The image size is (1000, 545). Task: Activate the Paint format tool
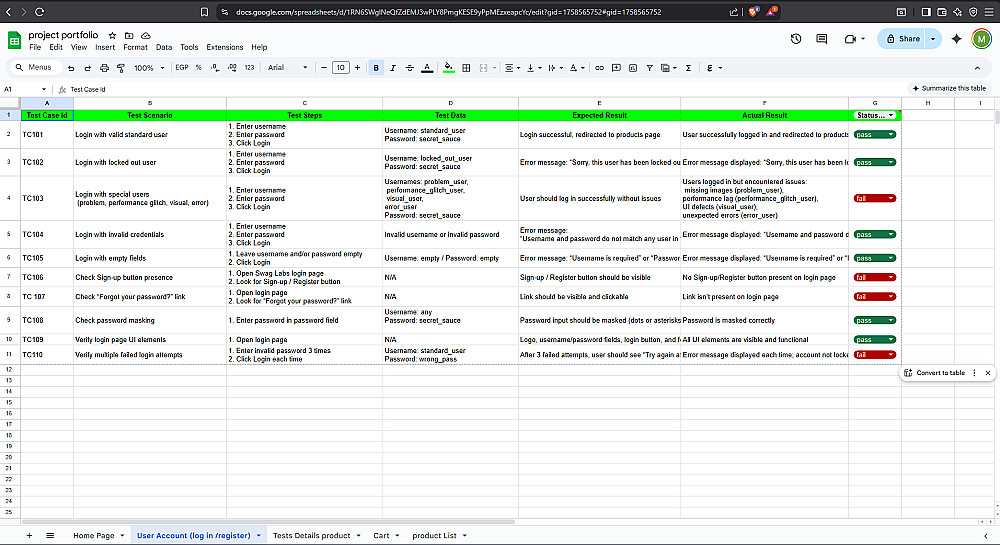[121, 68]
